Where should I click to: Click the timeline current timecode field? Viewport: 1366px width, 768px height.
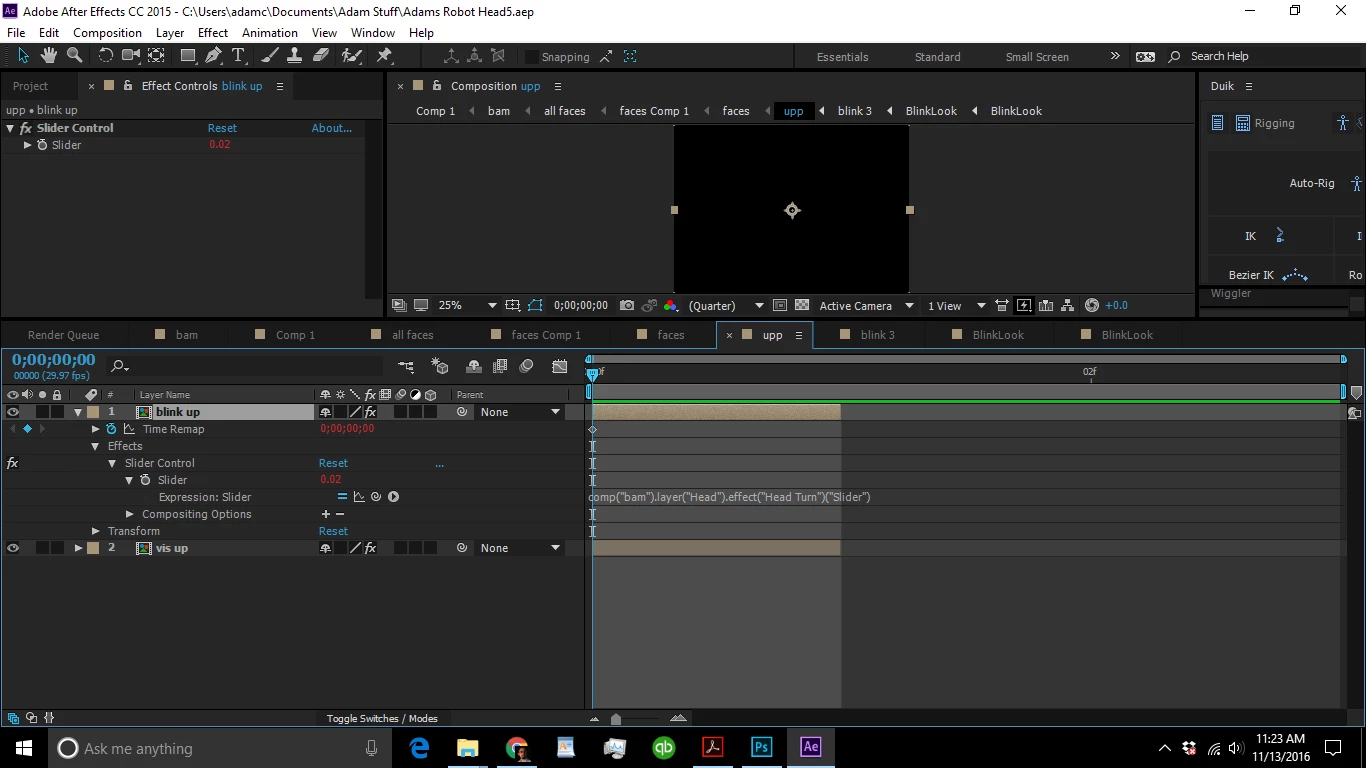(x=54, y=360)
